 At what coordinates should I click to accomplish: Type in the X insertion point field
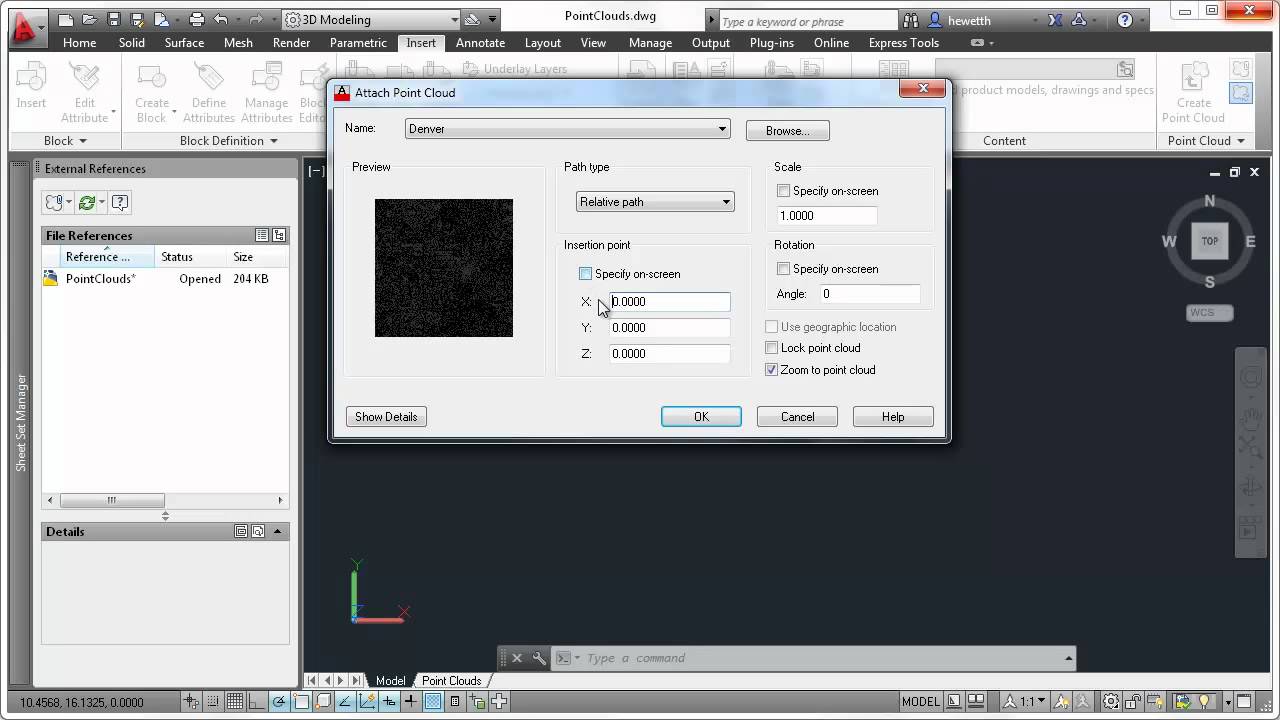pyautogui.click(x=668, y=301)
